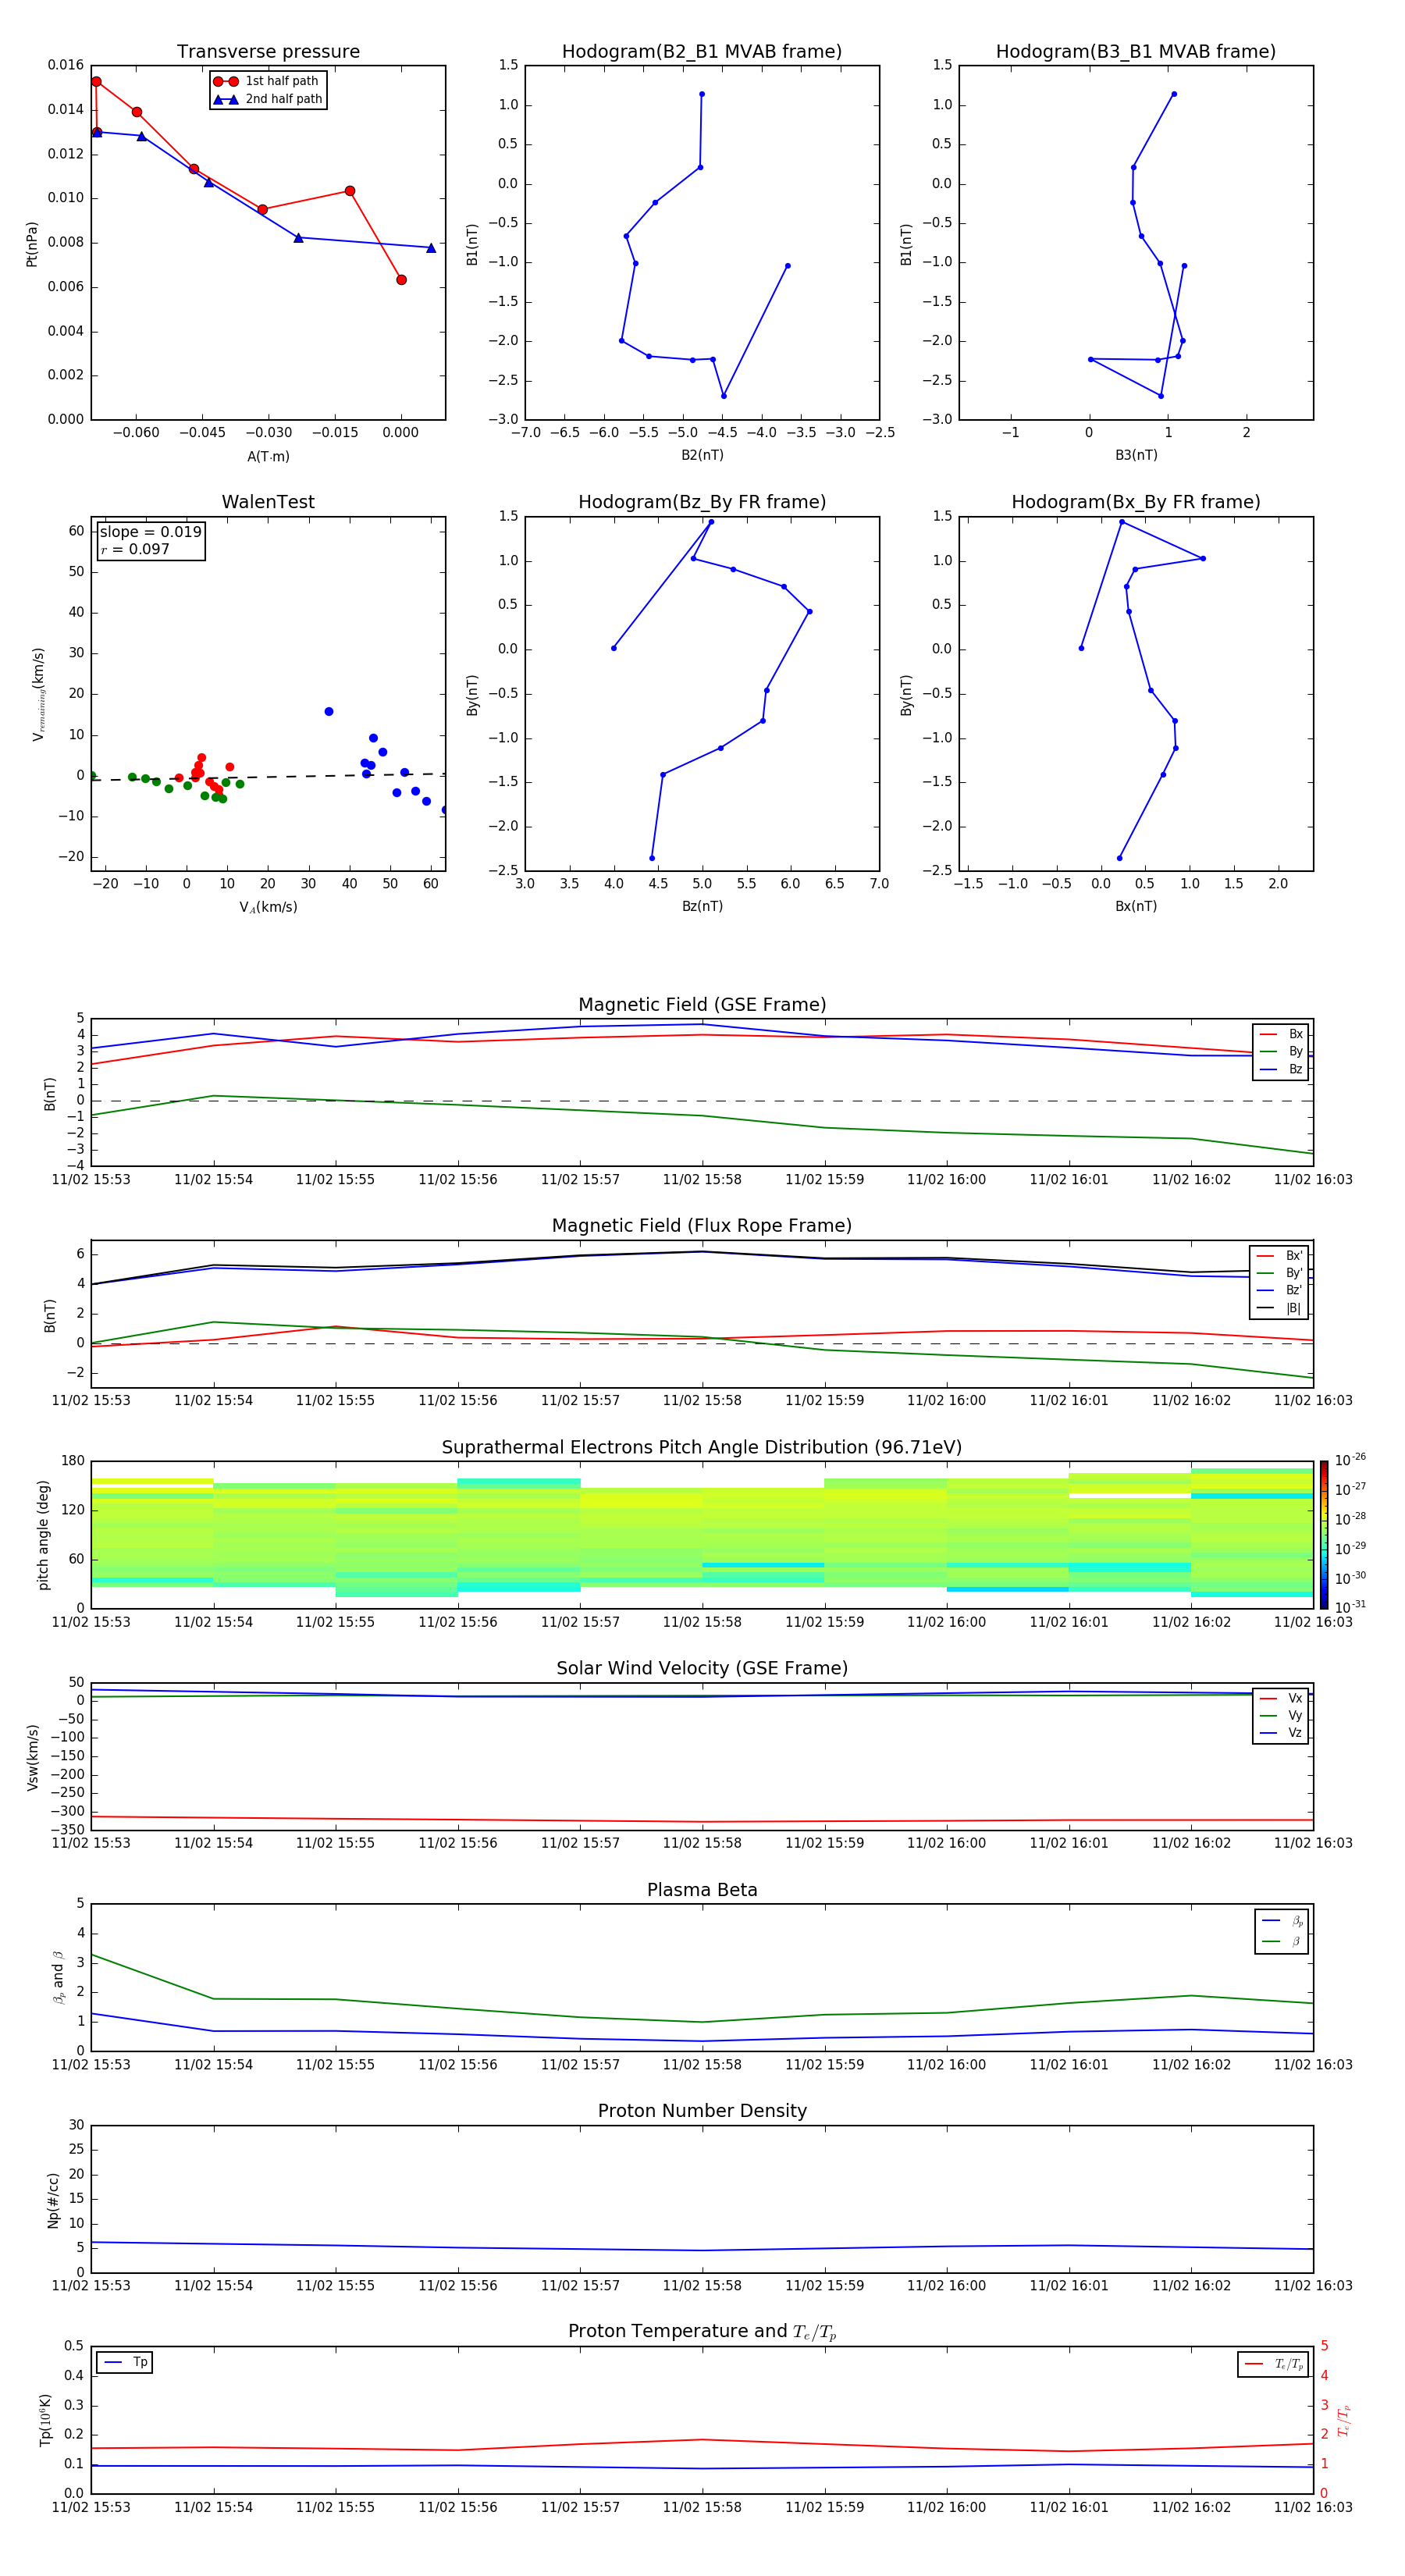Click the Transverse pressure plot title

[x=268, y=52]
